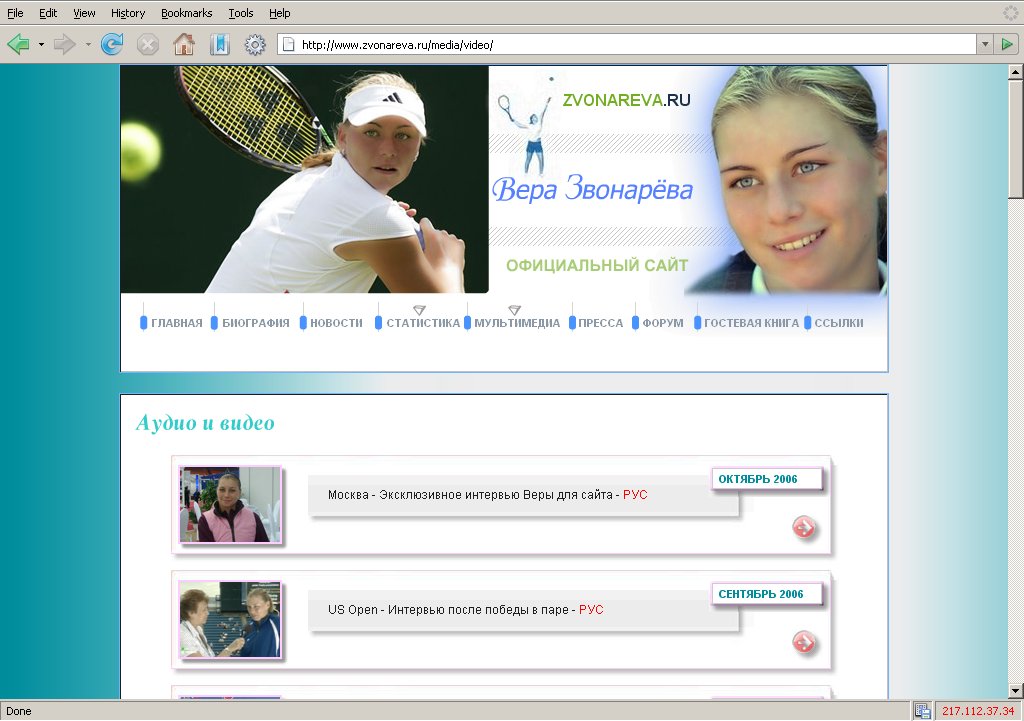Play the September 2006 interview red arrow
The height and width of the screenshot is (721, 1024).
point(804,642)
